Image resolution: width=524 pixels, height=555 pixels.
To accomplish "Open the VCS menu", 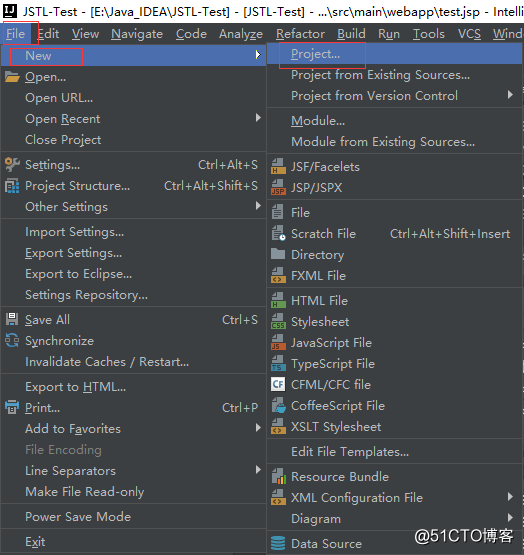I will click(469, 34).
